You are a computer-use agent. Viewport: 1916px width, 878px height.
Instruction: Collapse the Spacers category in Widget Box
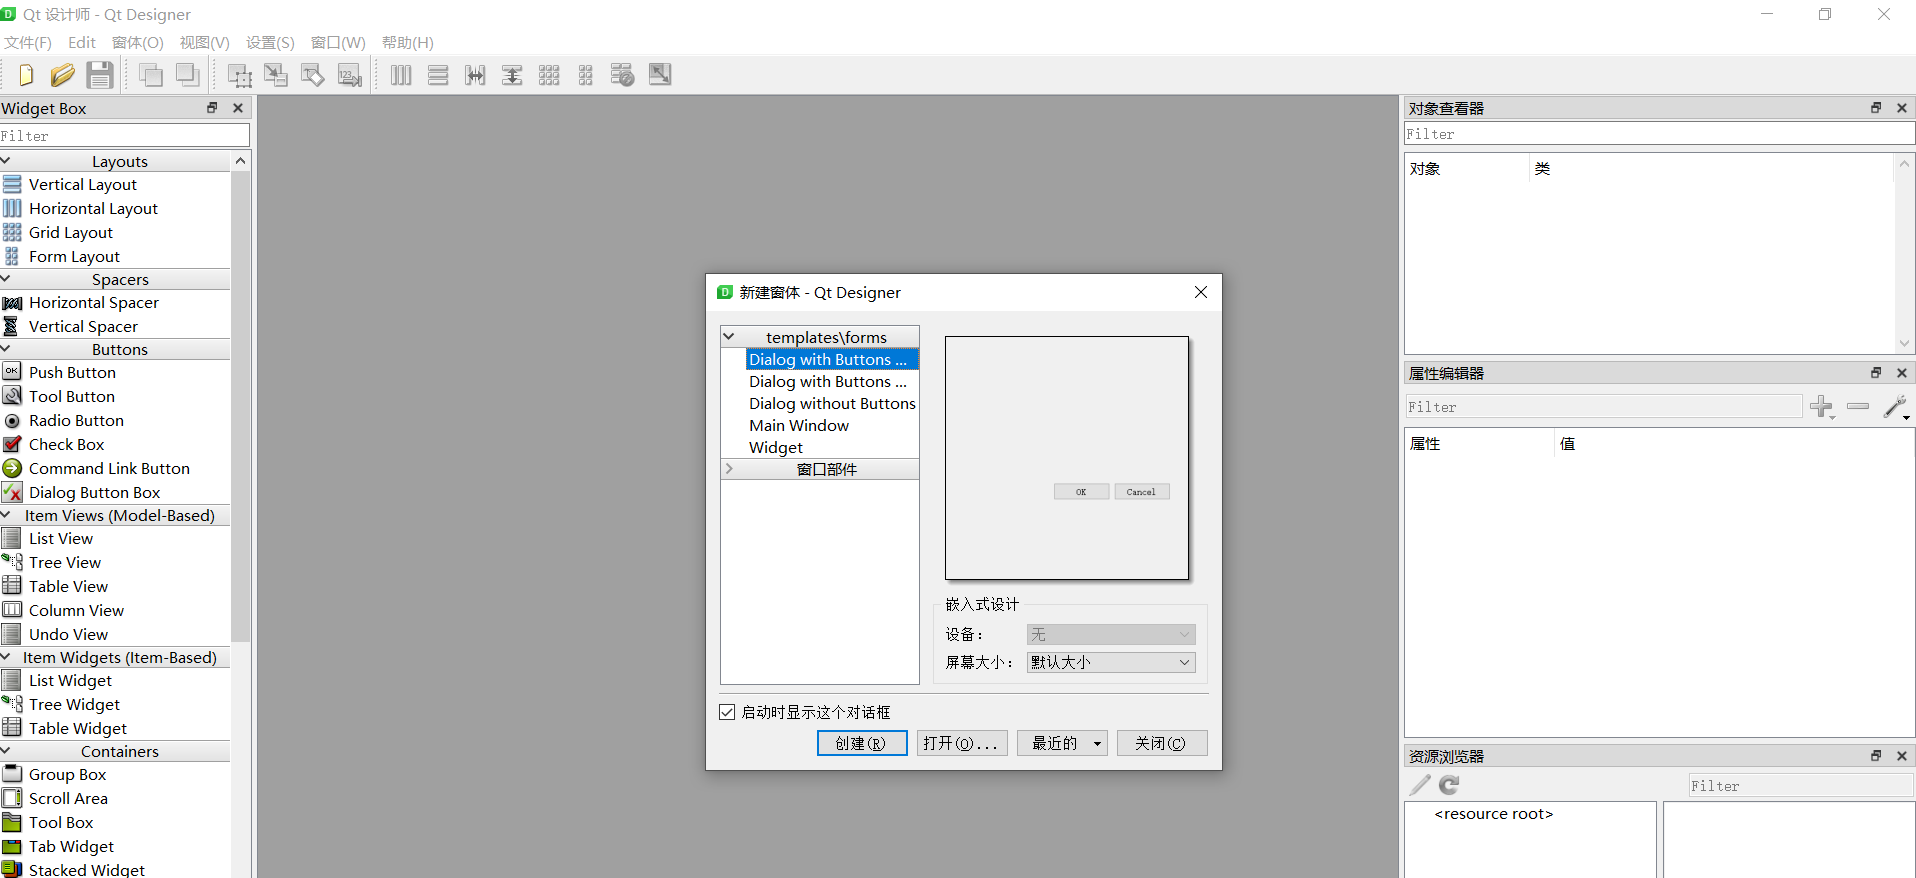(6, 279)
